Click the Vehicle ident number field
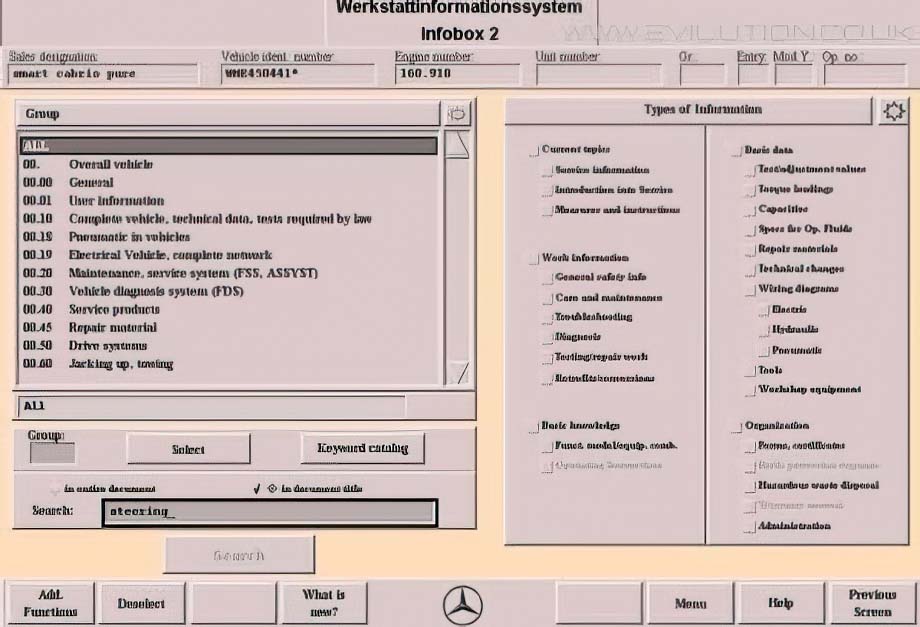 point(297,74)
